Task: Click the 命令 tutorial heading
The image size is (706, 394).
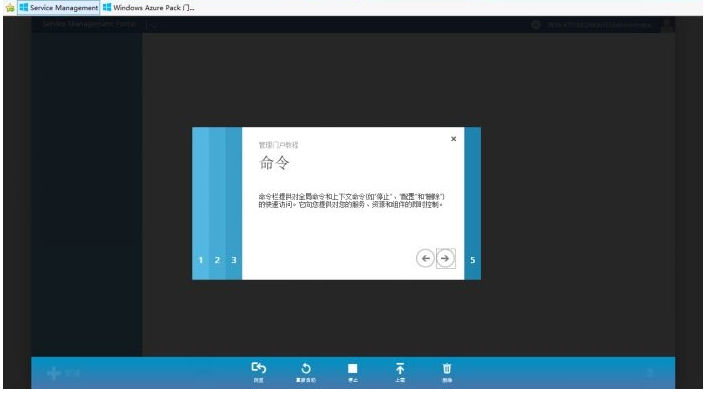Action: tap(274, 163)
